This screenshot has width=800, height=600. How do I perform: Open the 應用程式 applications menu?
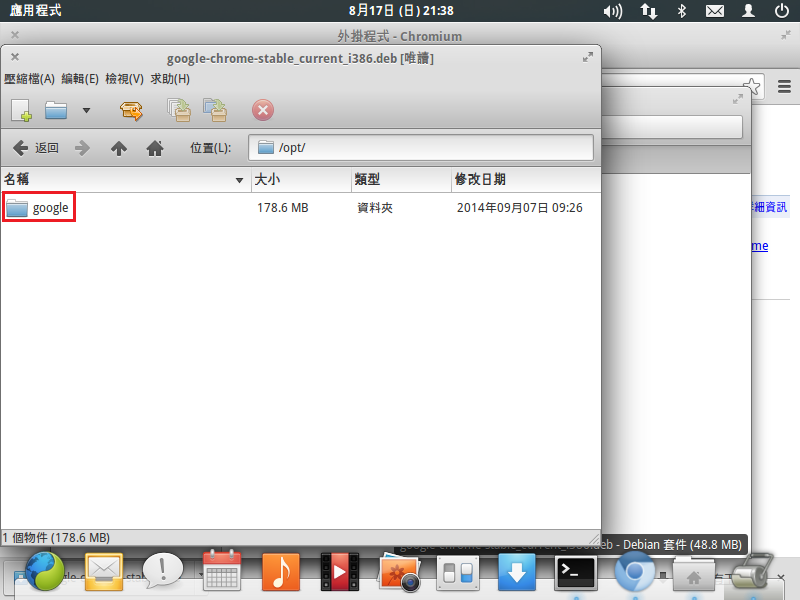pos(35,11)
